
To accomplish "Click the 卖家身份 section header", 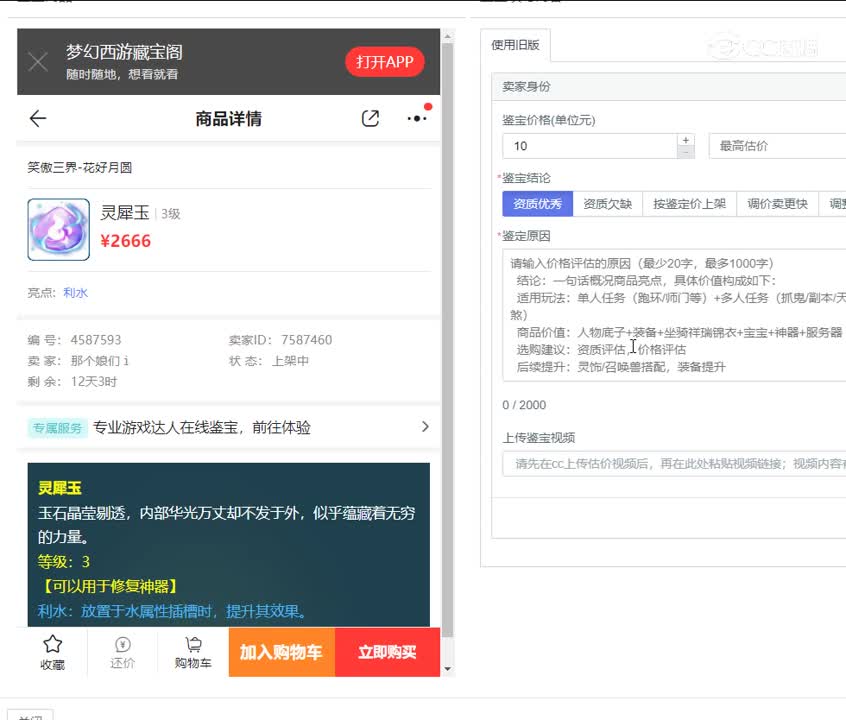I will pos(668,86).
